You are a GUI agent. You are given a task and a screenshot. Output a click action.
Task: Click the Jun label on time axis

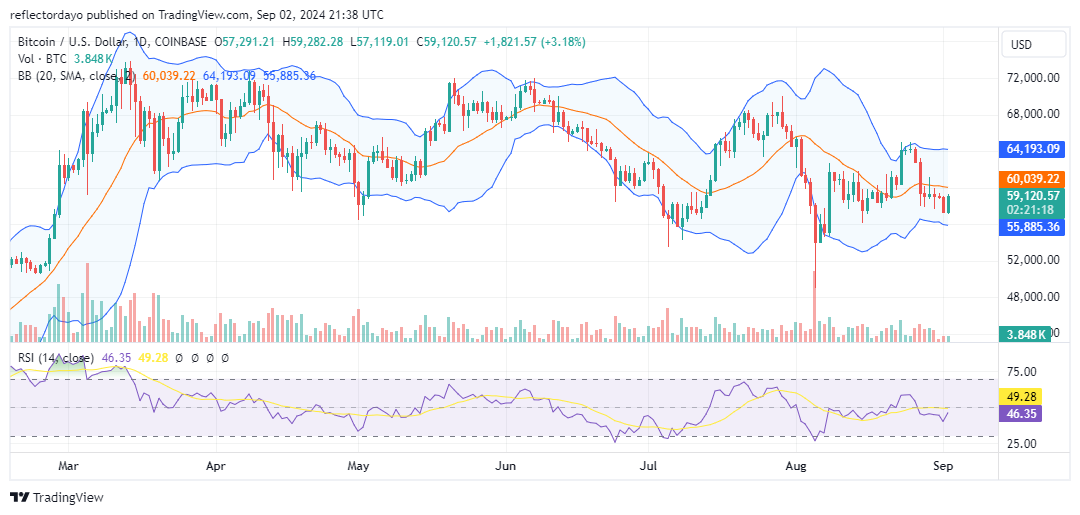pos(506,466)
